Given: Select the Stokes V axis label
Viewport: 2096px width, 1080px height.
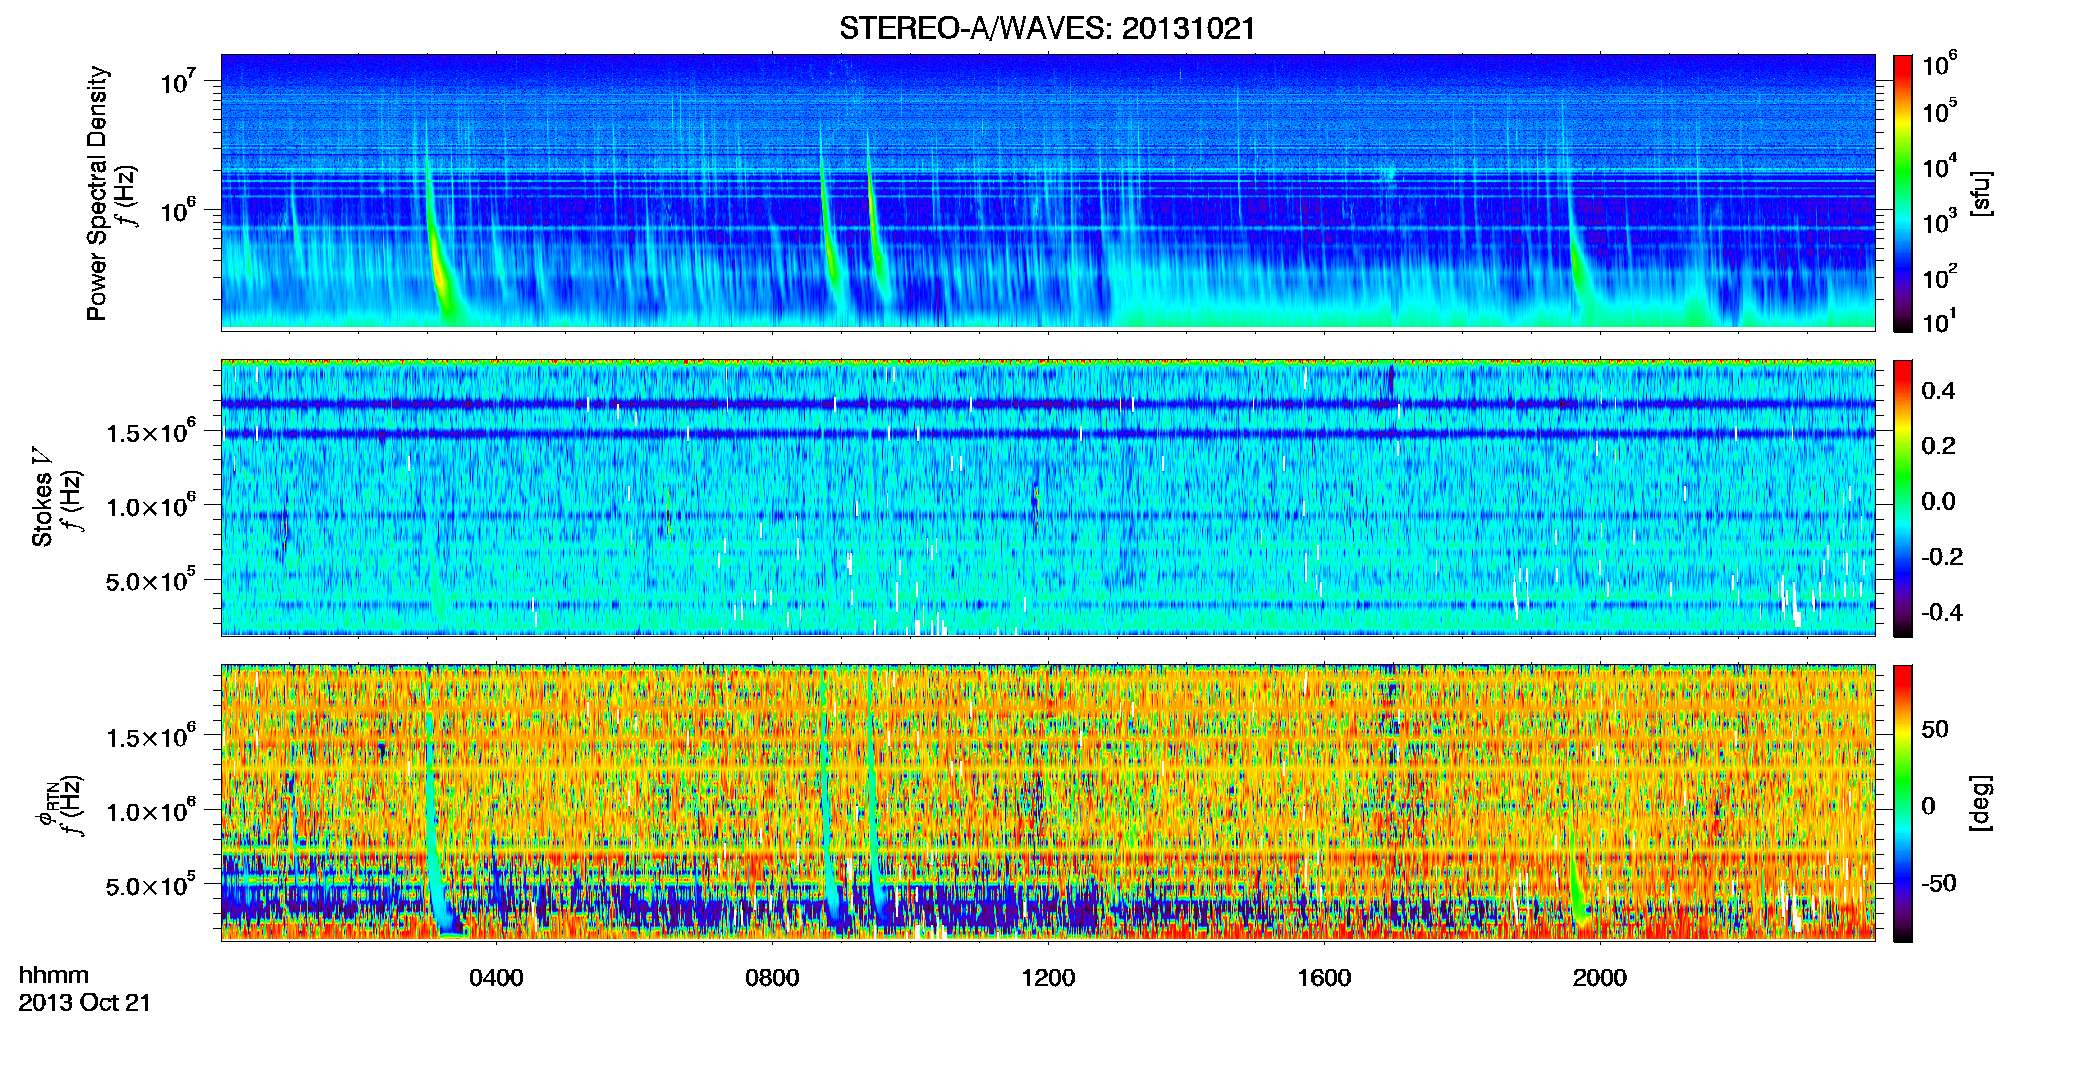Looking at the screenshot, I should [42, 497].
